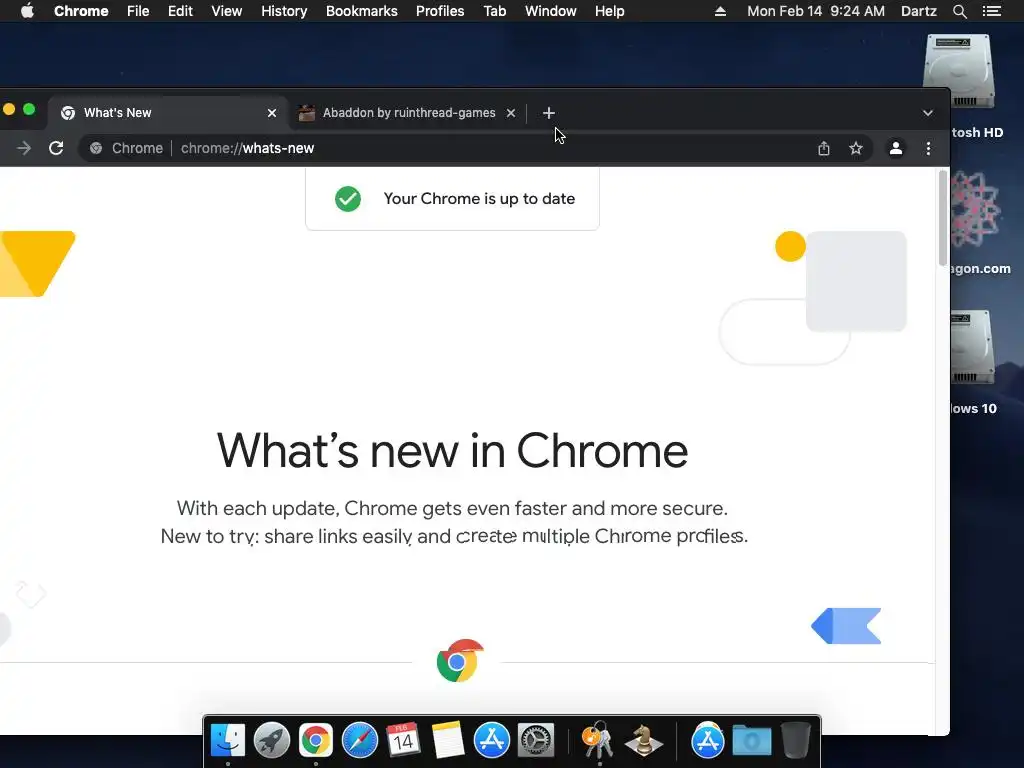Click the green up-to-date checkmark

point(347,199)
